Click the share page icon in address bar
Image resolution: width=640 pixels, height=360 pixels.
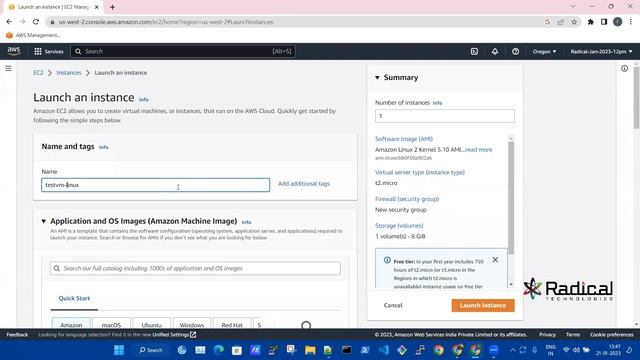pyautogui.click(x=561, y=22)
